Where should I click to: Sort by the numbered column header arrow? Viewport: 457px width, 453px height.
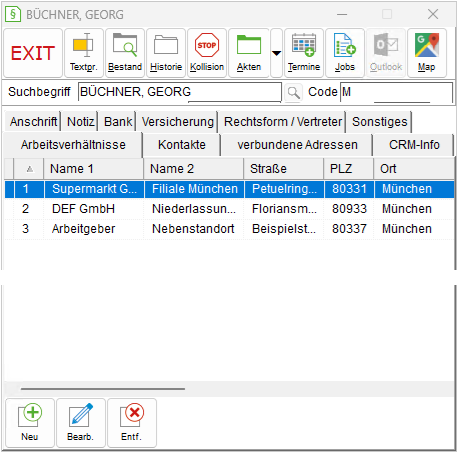coord(29,169)
